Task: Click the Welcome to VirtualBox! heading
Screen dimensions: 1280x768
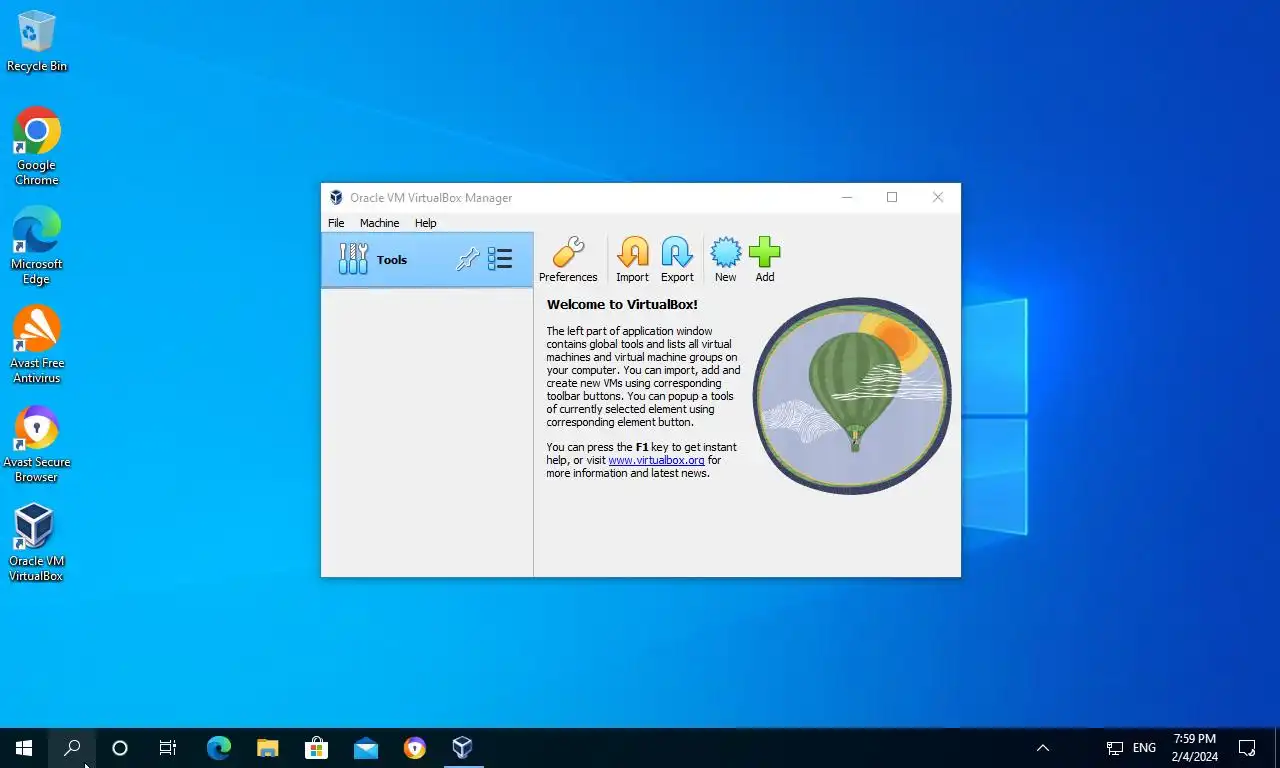Action: coord(622,304)
